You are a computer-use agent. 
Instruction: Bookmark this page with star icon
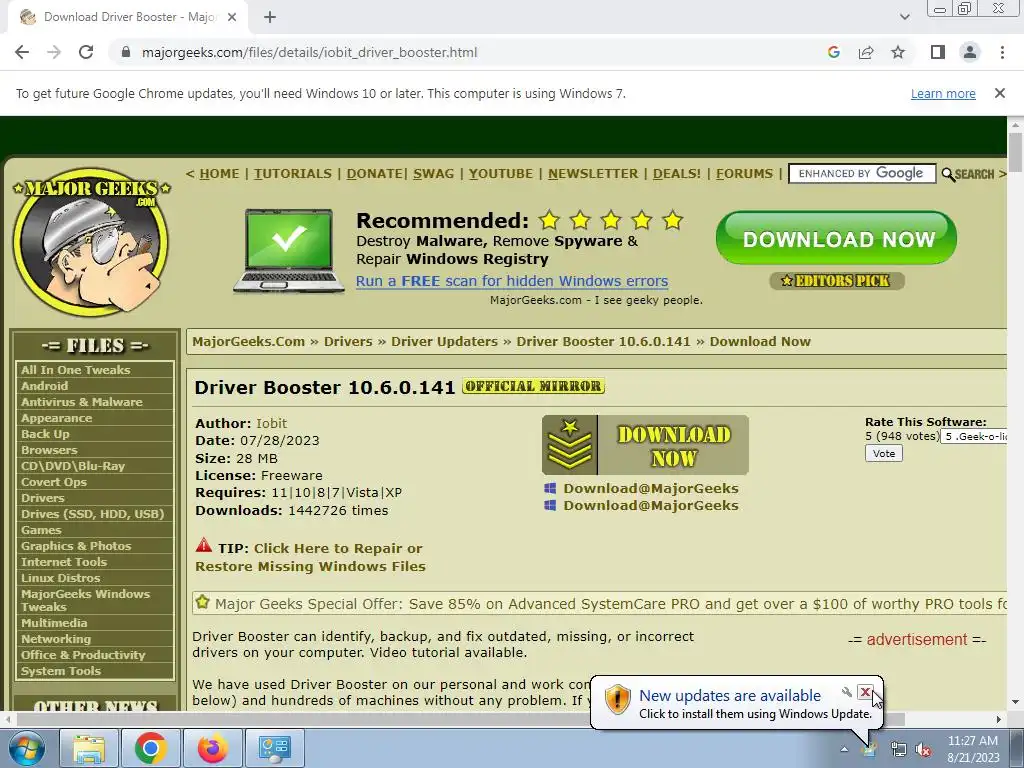click(x=898, y=52)
